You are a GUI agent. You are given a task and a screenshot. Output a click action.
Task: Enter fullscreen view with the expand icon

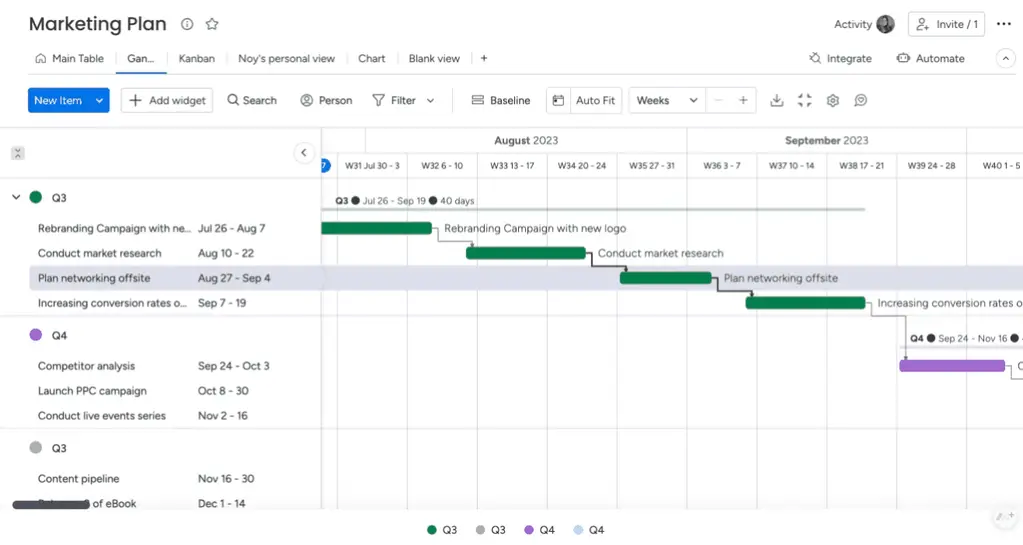[804, 100]
